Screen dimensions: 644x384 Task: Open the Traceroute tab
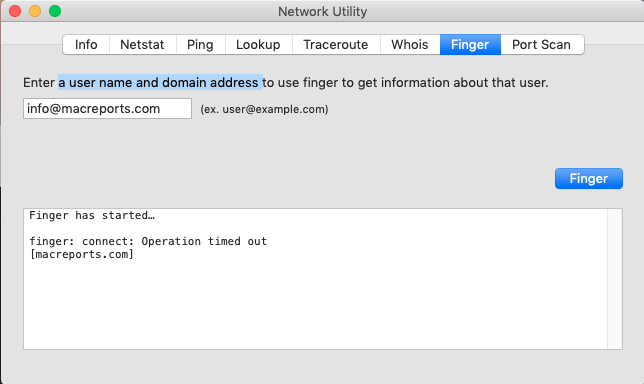(336, 44)
